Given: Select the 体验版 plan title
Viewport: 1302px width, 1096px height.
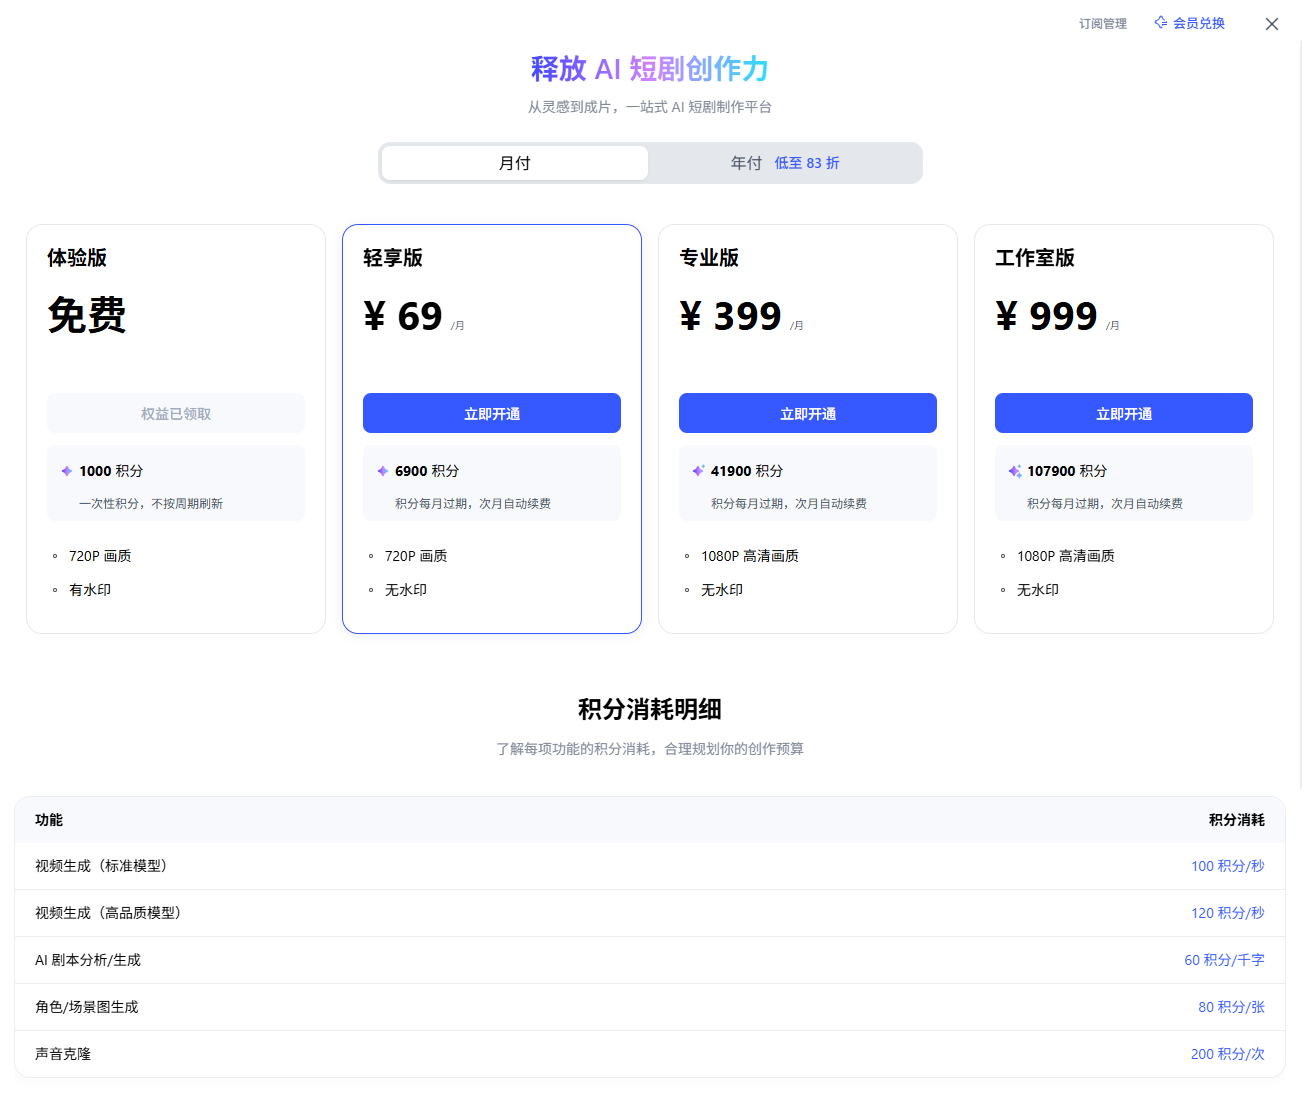Looking at the screenshot, I should 77,258.
